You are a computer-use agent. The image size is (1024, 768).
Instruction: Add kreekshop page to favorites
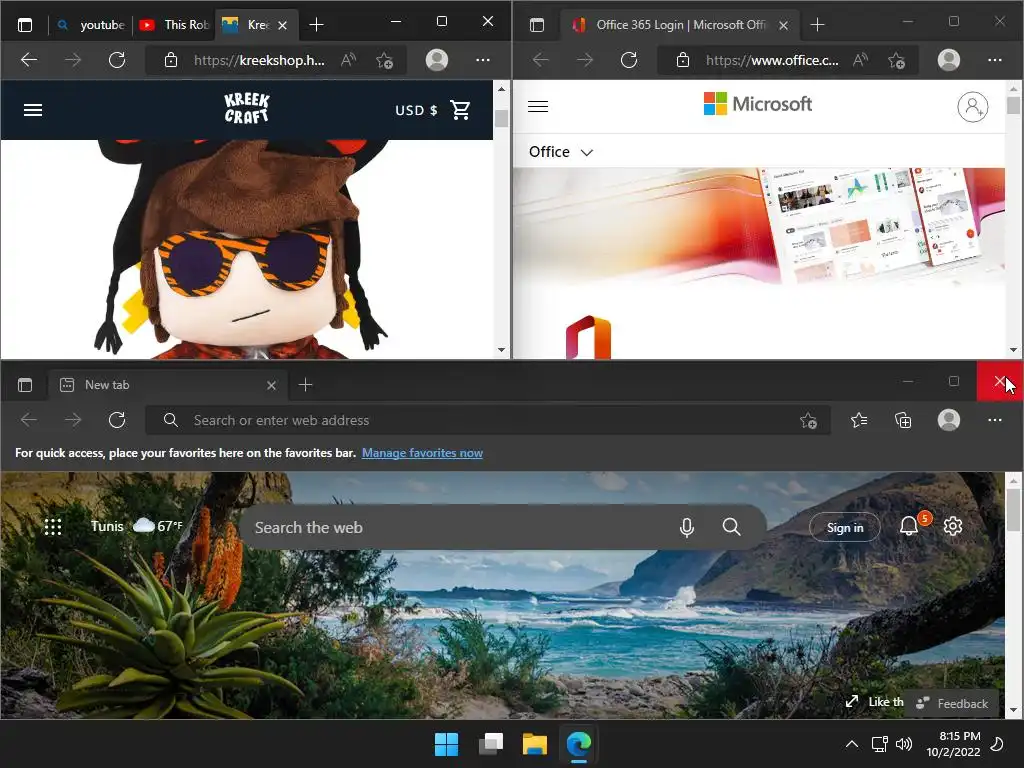pyautogui.click(x=385, y=60)
